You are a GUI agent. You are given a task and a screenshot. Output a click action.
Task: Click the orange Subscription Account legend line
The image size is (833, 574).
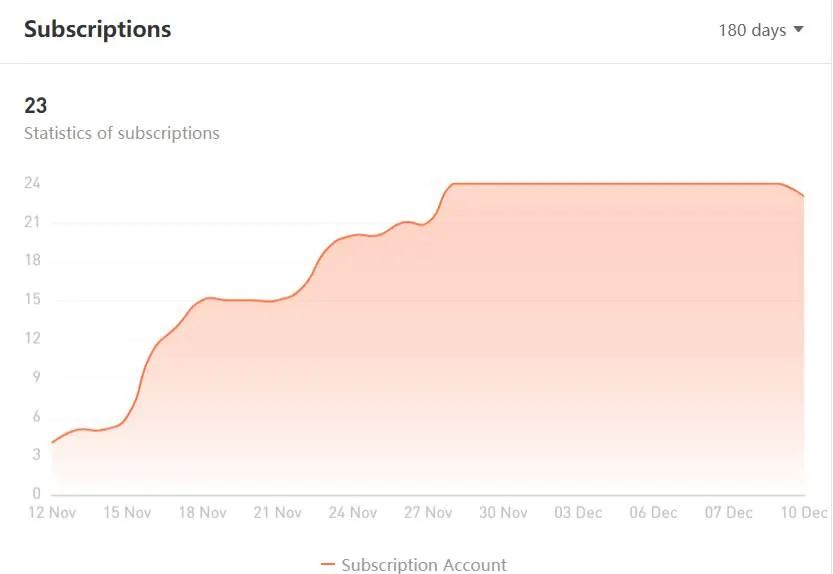coord(328,564)
